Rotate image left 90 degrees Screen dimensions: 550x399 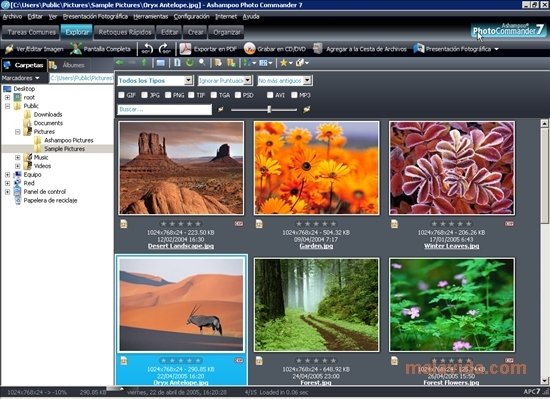coord(147,49)
